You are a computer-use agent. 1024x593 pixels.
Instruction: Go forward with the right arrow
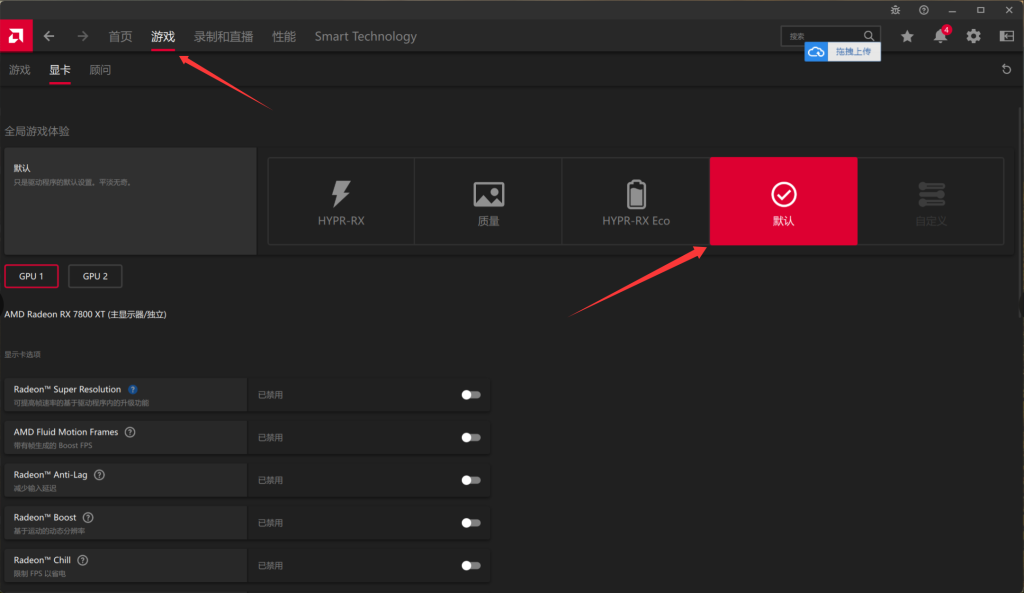point(82,36)
